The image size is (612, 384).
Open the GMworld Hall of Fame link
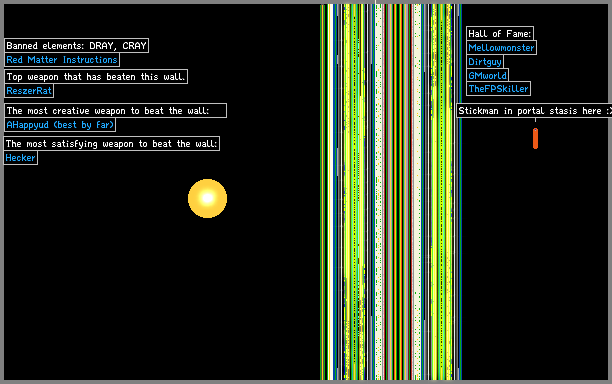point(487,75)
